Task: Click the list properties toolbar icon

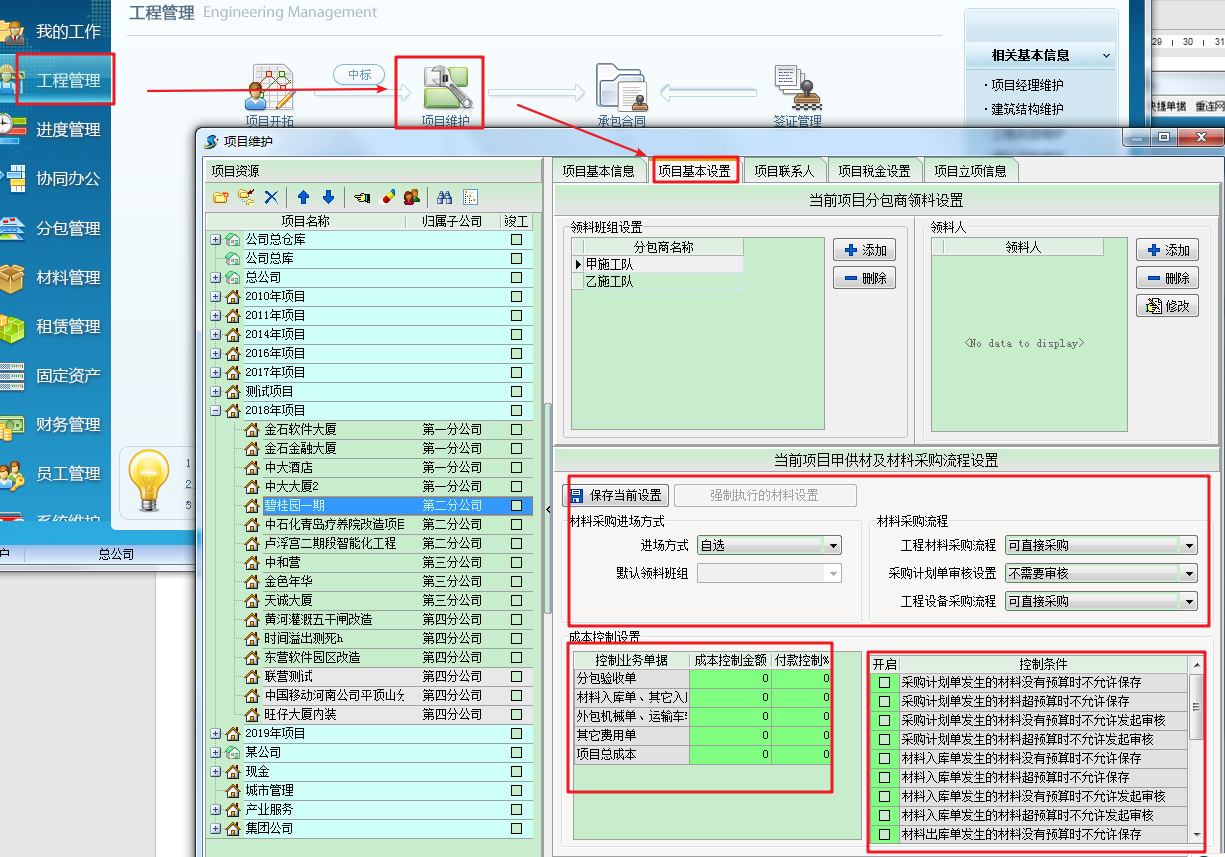Action: point(470,197)
